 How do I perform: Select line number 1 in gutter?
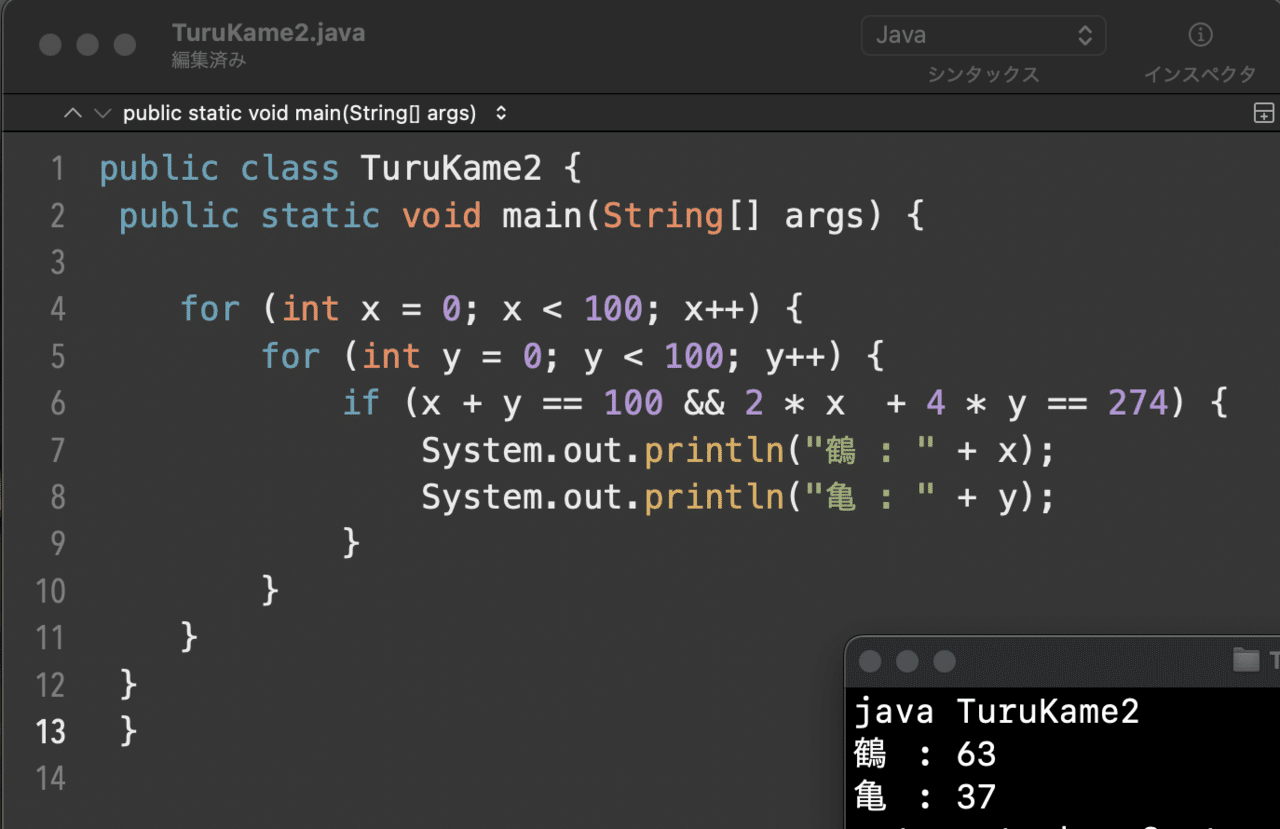[x=57, y=168]
